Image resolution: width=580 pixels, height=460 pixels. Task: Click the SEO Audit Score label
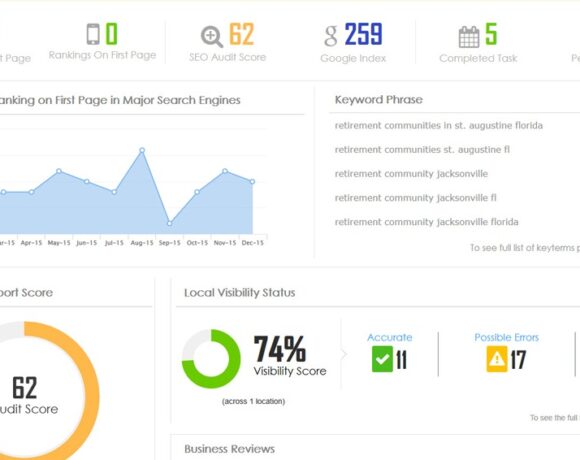[x=227, y=57]
